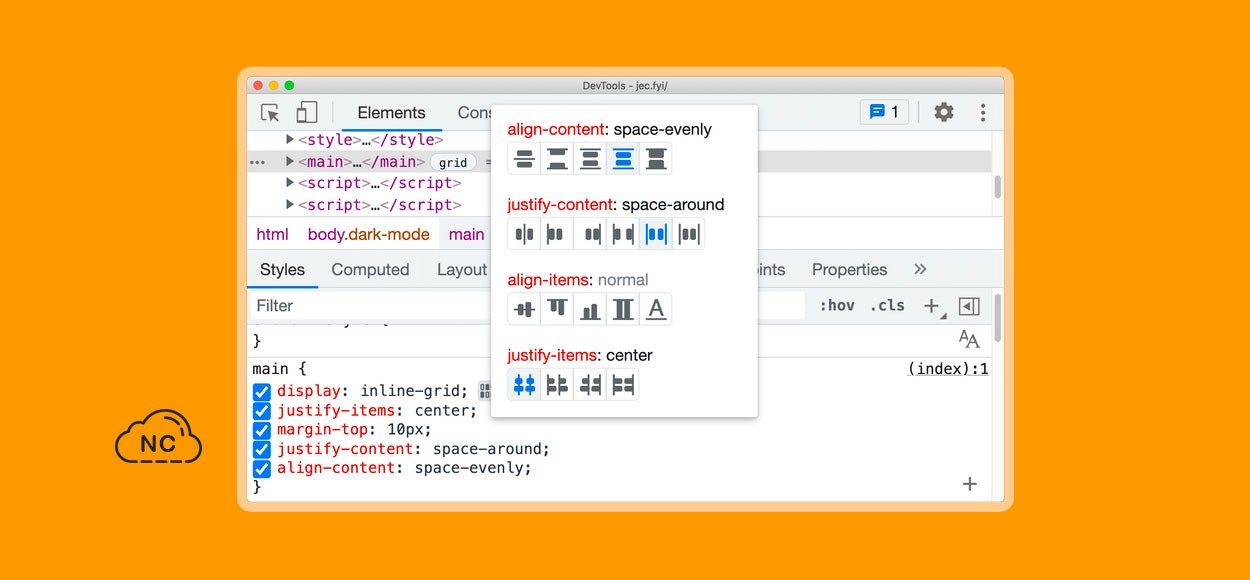
Task: Click the Styles pane vertical scrollbar
Action: 997,320
